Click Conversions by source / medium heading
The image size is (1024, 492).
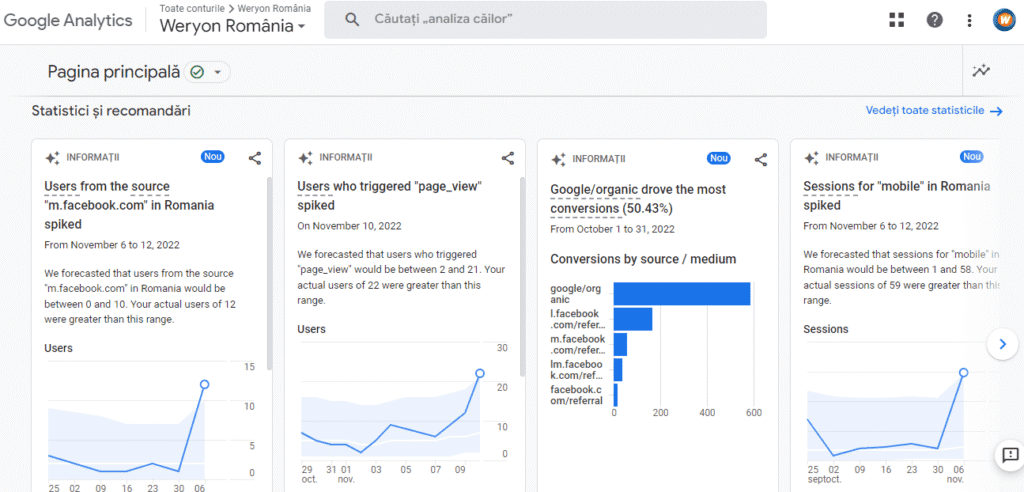[x=643, y=259]
